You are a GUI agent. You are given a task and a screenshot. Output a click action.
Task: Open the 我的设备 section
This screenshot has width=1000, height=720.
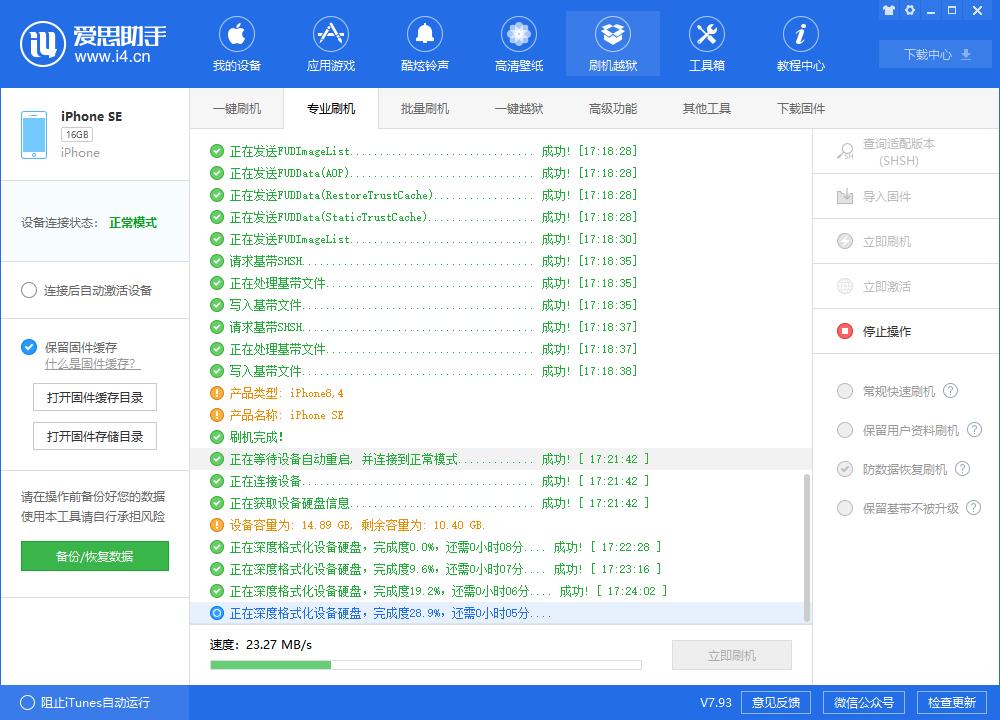coord(237,43)
